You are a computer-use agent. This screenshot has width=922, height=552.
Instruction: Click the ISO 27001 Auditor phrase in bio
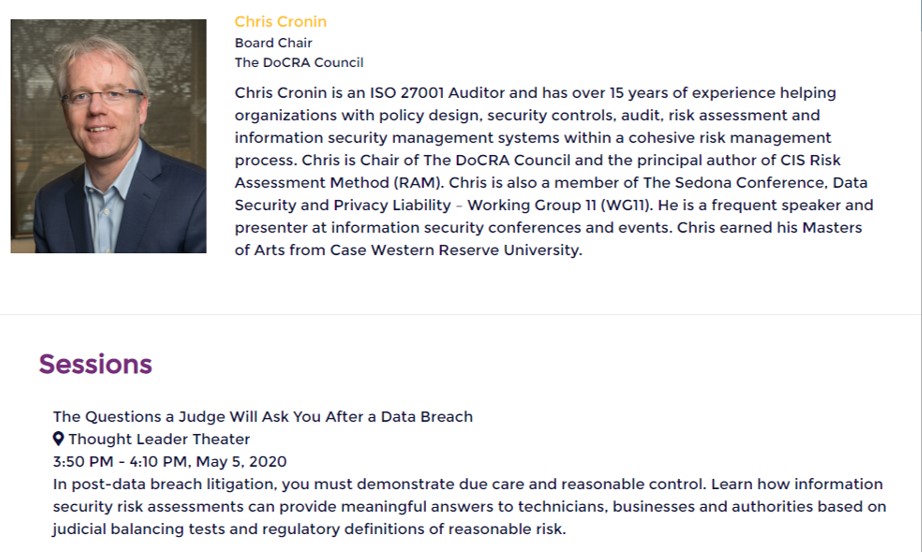point(437,93)
